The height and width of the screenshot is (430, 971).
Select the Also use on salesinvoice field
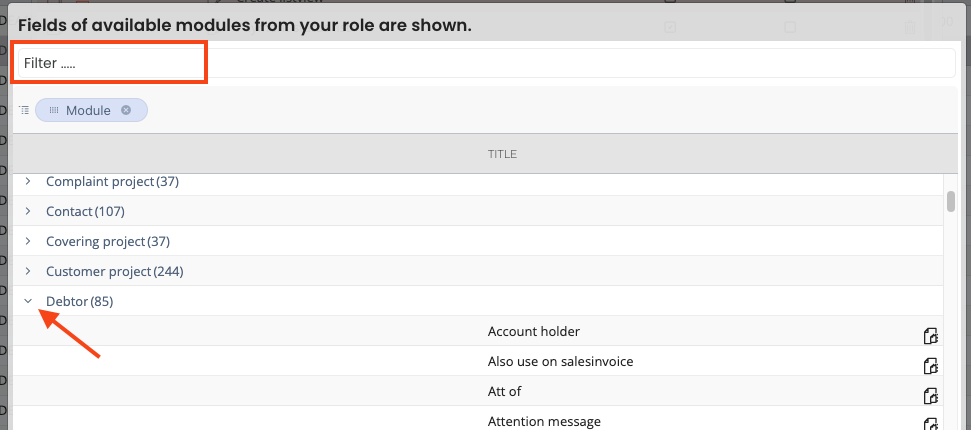tap(560, 362)
